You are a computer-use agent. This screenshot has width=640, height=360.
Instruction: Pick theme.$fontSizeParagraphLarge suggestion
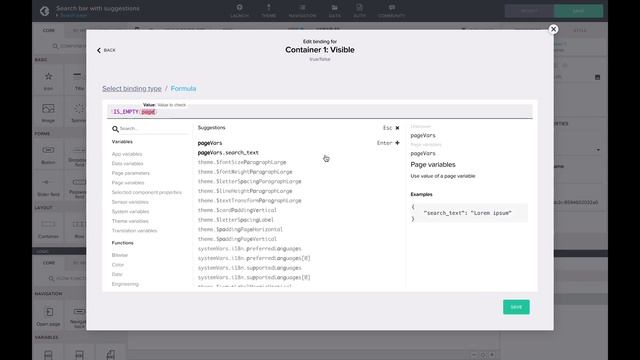tap(242, 162)
